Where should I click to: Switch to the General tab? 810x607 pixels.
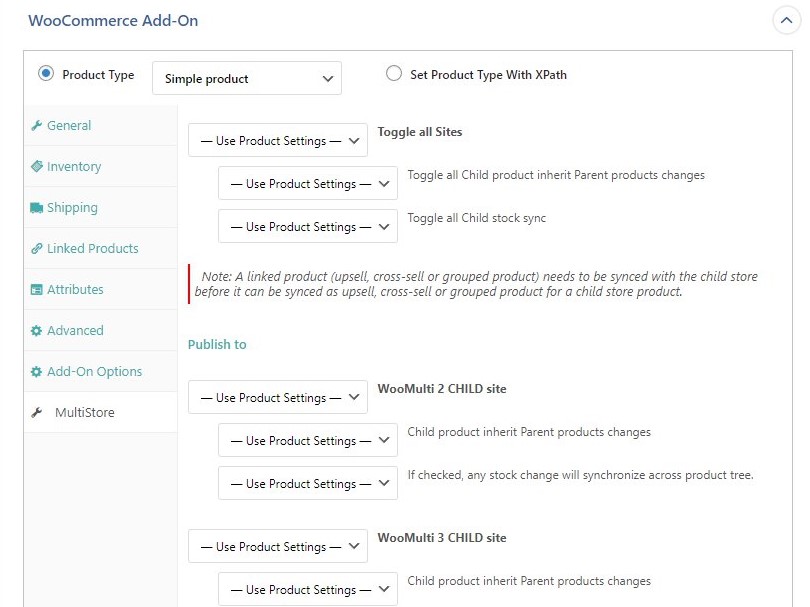tap(101, 126)
